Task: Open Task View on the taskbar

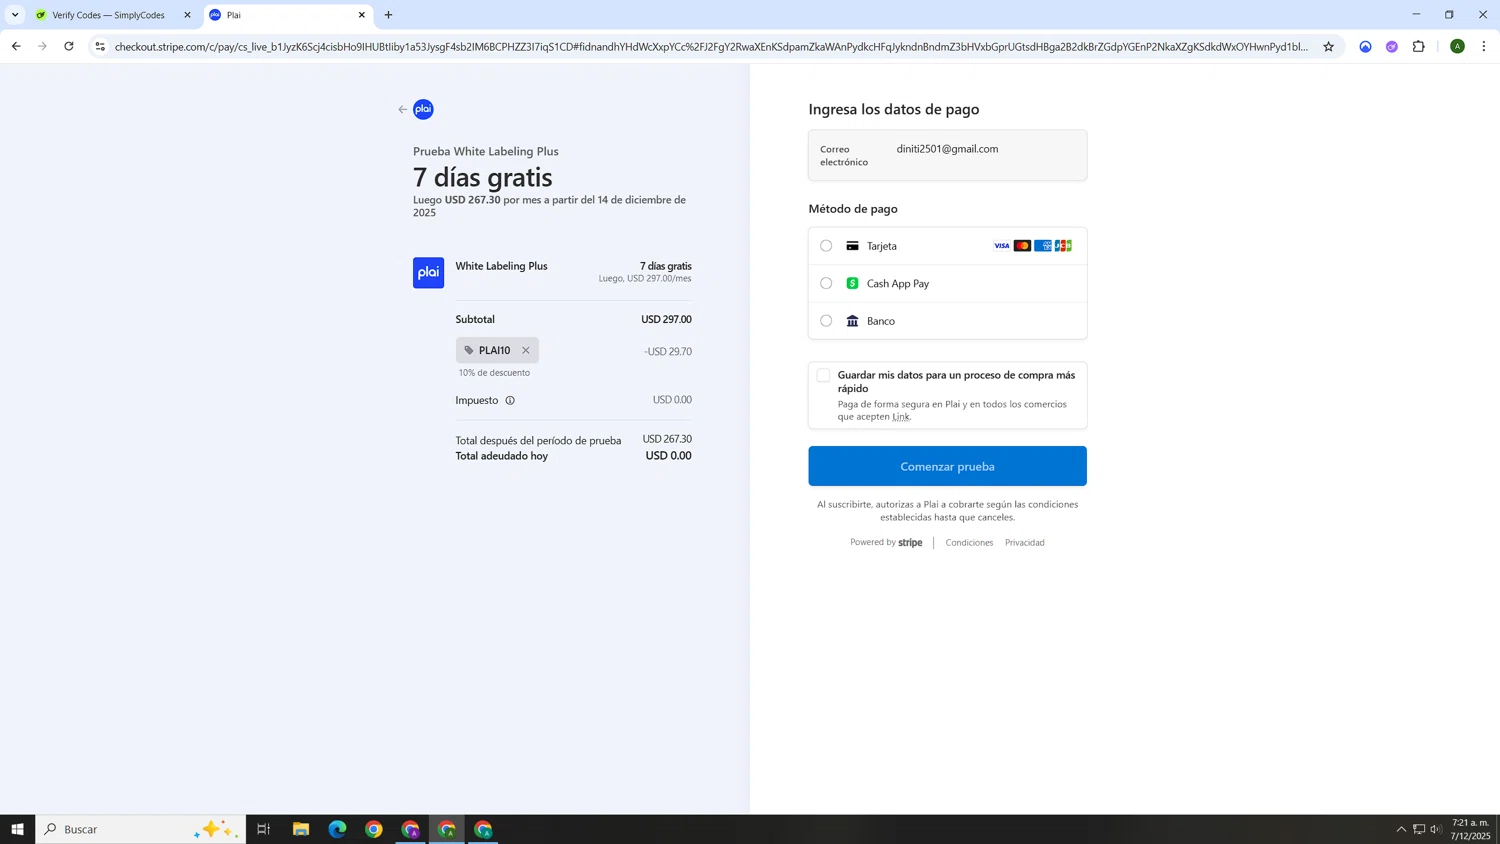Action: pyautogui.click(x=264, y=829)
